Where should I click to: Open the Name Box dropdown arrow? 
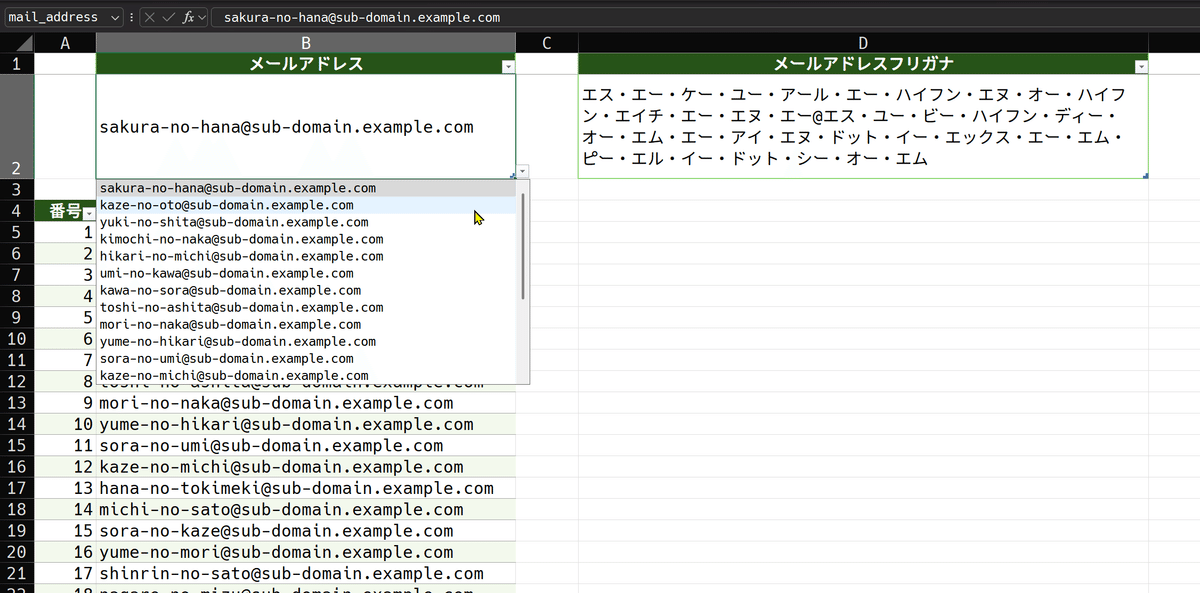(x=114, y=17)
